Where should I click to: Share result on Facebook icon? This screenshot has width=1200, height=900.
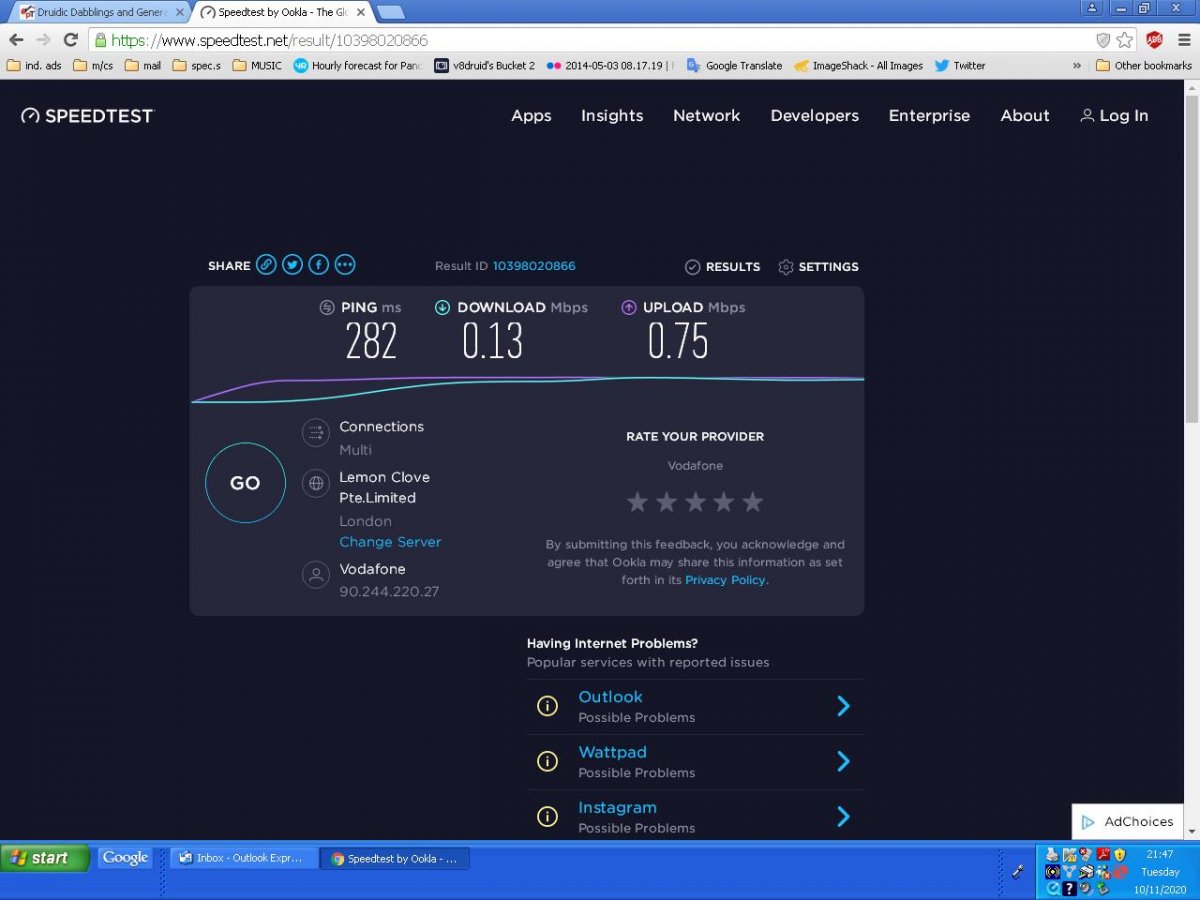pos(318,265)
